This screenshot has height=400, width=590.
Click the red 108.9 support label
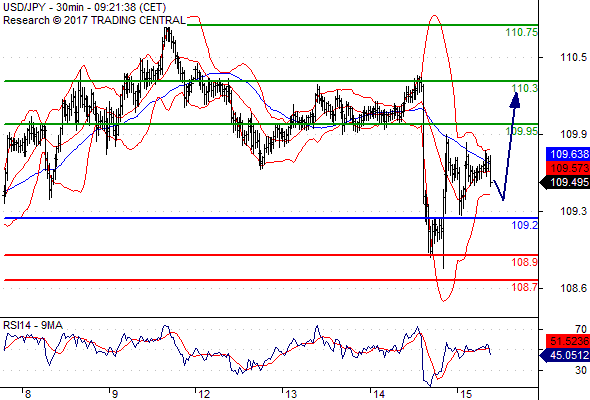coord(525,262)
